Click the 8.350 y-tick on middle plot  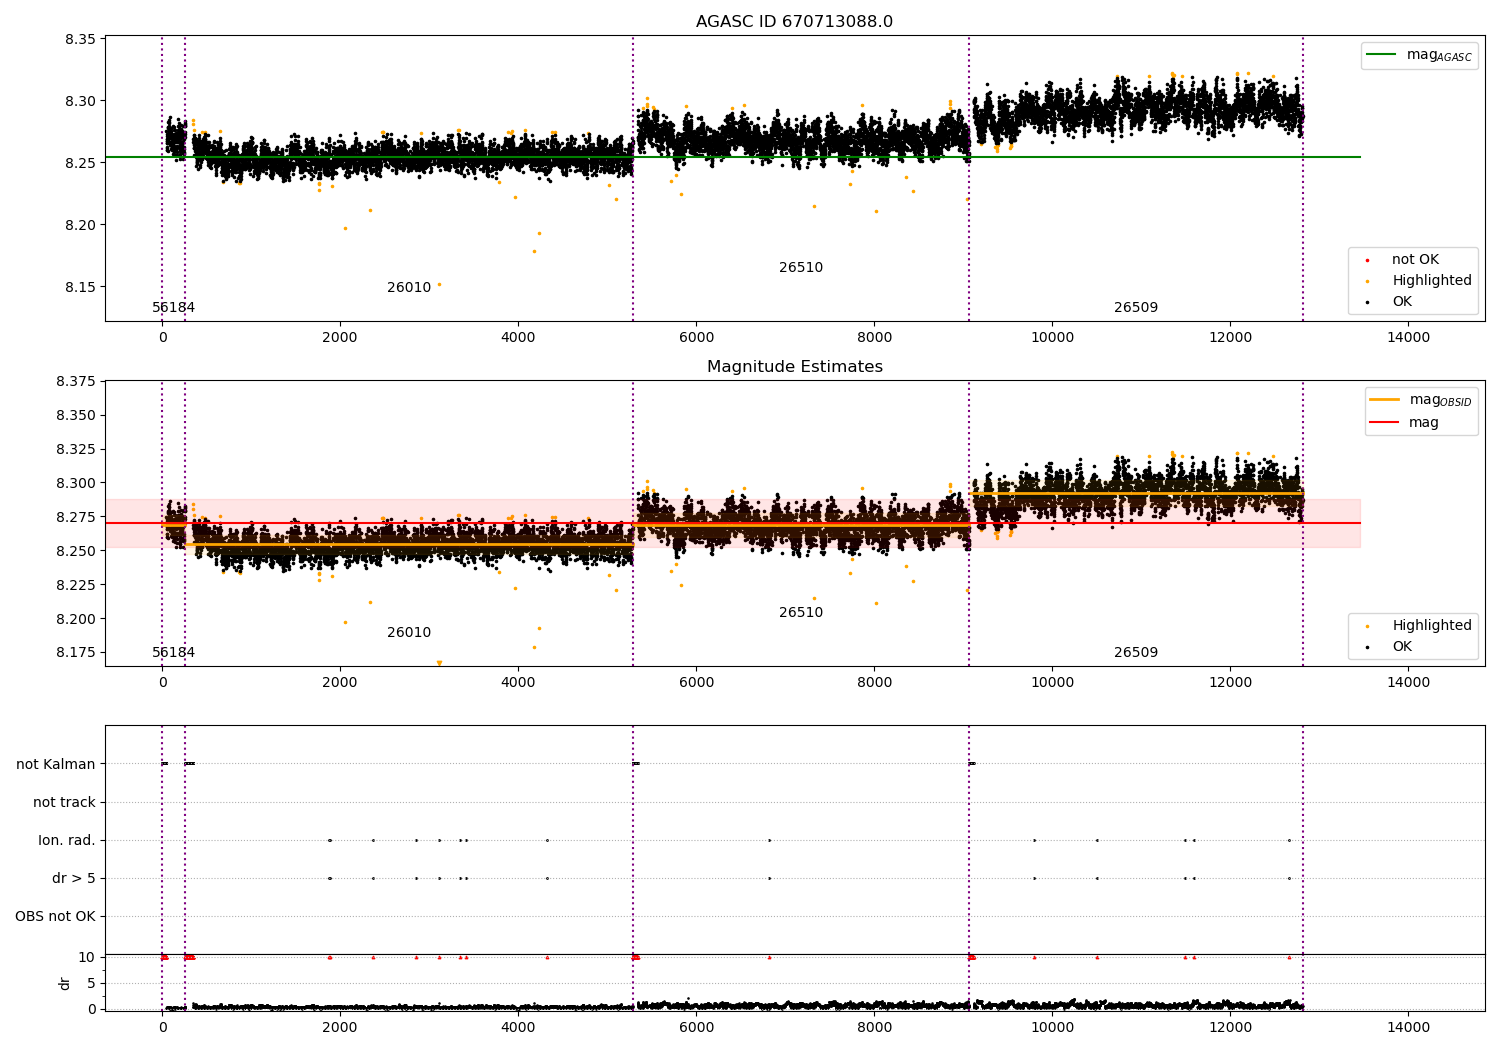(77, 416)
